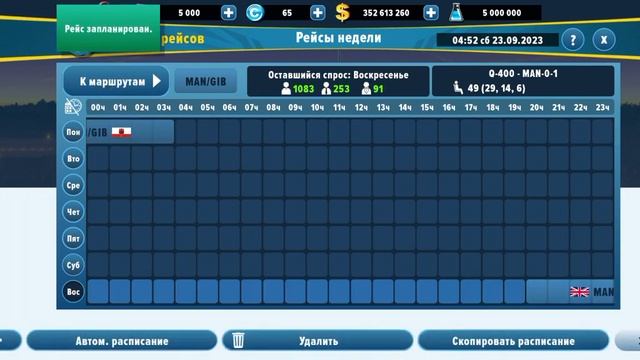The width and height of the screenshot is (640, 360).
Task: Click the Thursday 02ч schedule cell
Action: tap(142, 212)
